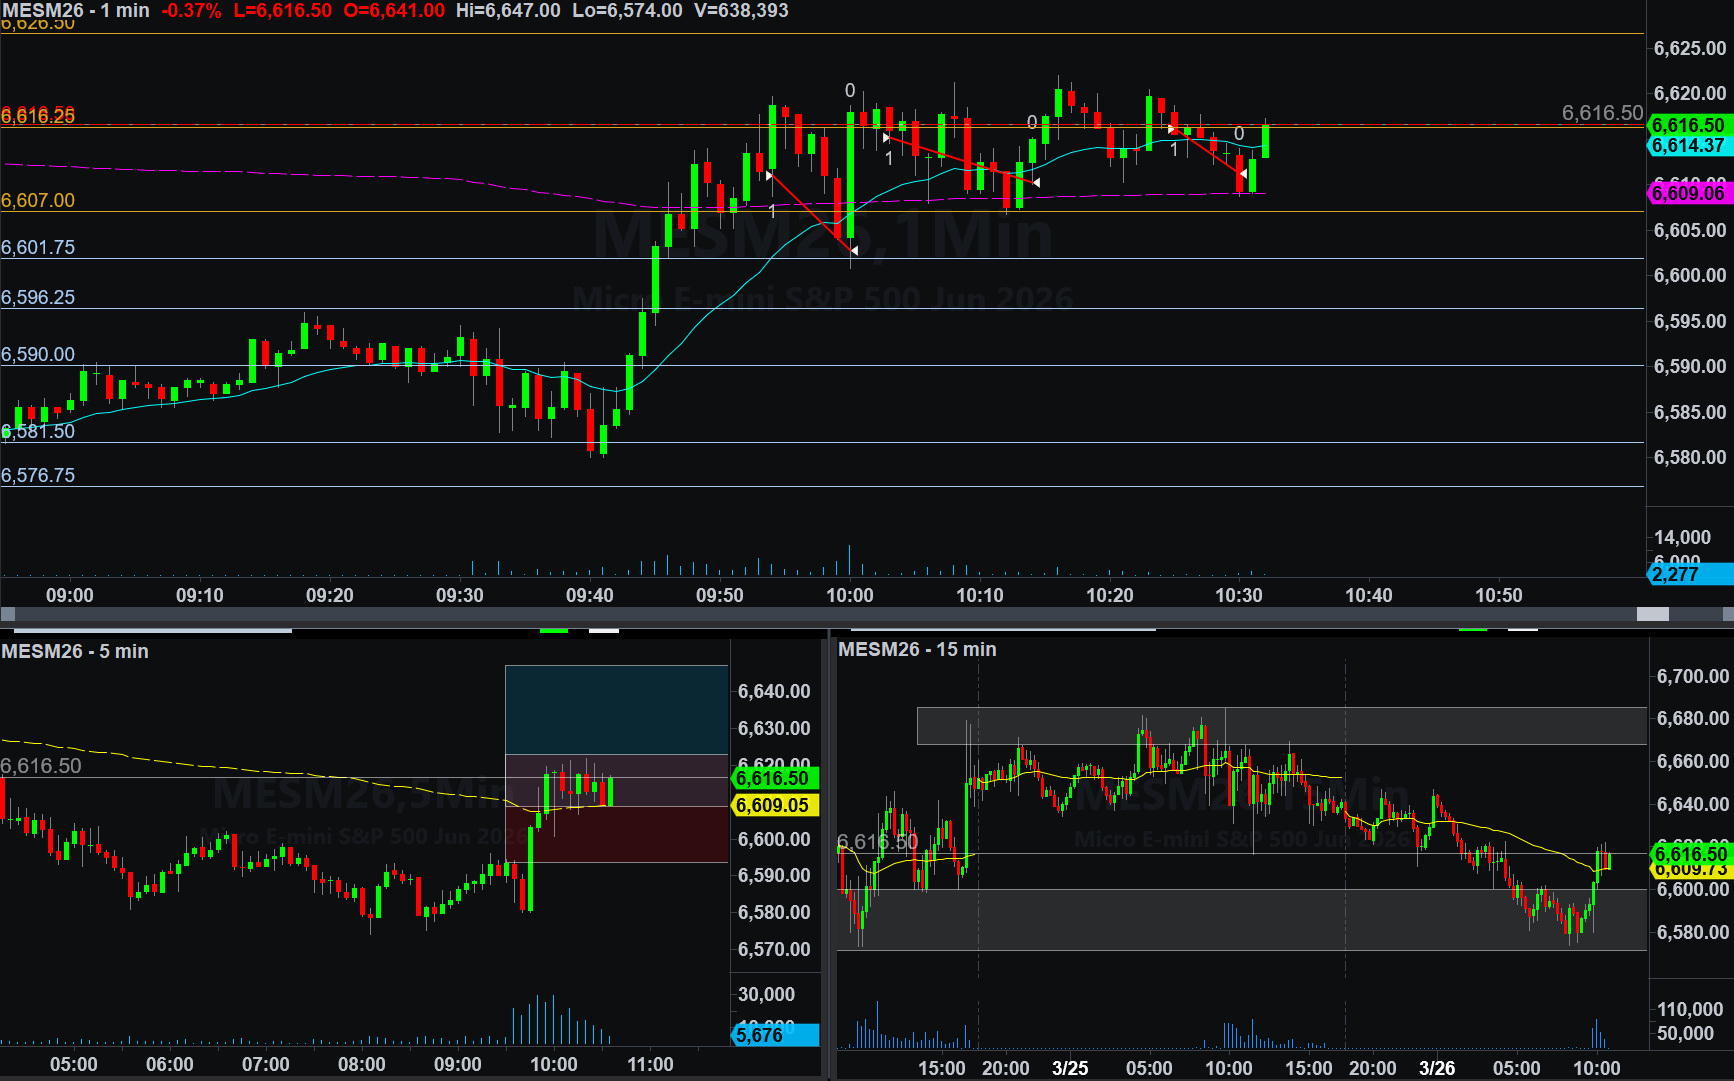Screen dimensions: 1734x1081
Task: Click the MESM26 - 1 min chart title
Action: point(76,10)
